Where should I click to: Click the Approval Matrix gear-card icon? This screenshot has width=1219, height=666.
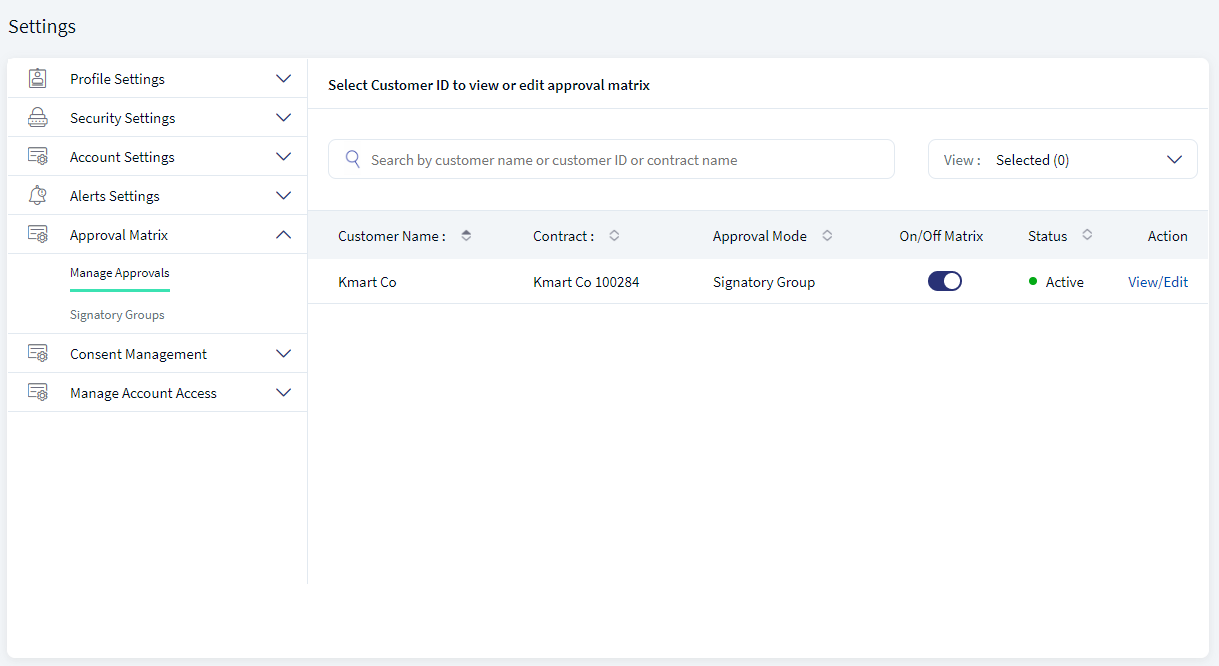tap(38, 234)
